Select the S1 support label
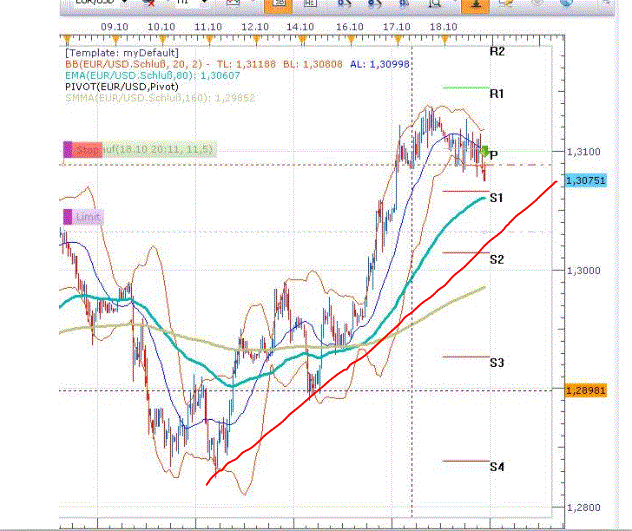632x531 pixels. pos(496,198)
